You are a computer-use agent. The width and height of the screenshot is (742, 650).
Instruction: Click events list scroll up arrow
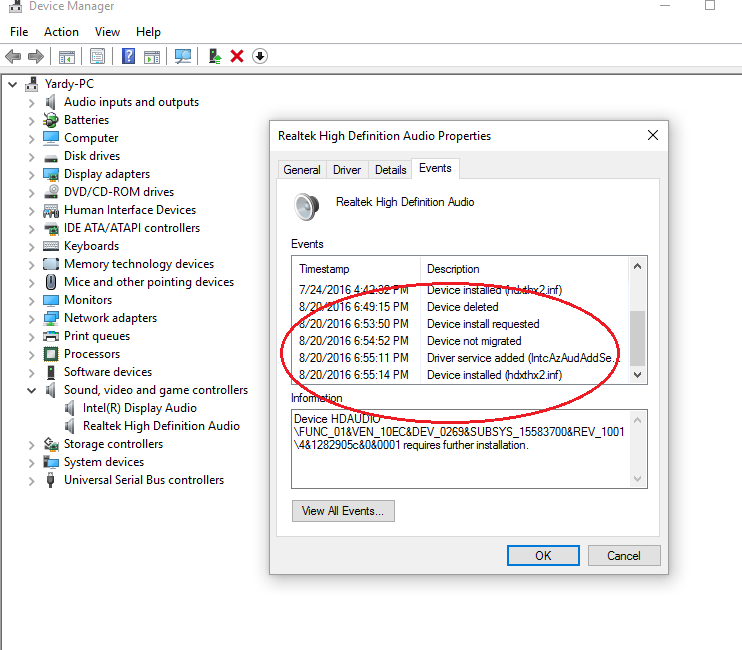tap(637, 266)
